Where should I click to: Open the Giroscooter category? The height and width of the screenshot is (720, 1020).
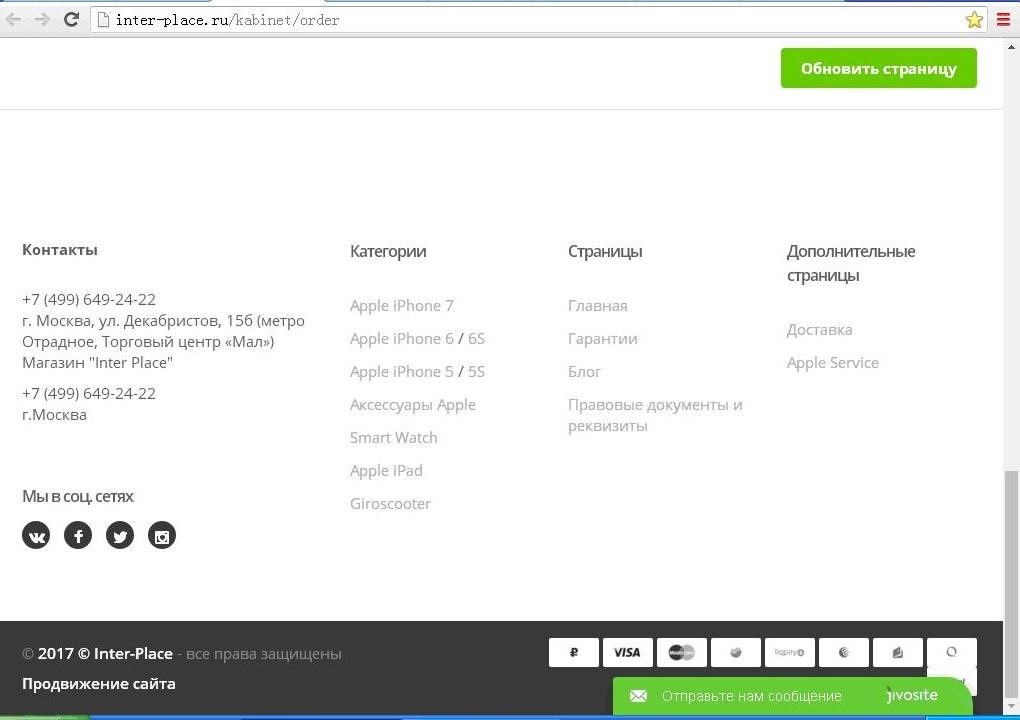(390, 504)
